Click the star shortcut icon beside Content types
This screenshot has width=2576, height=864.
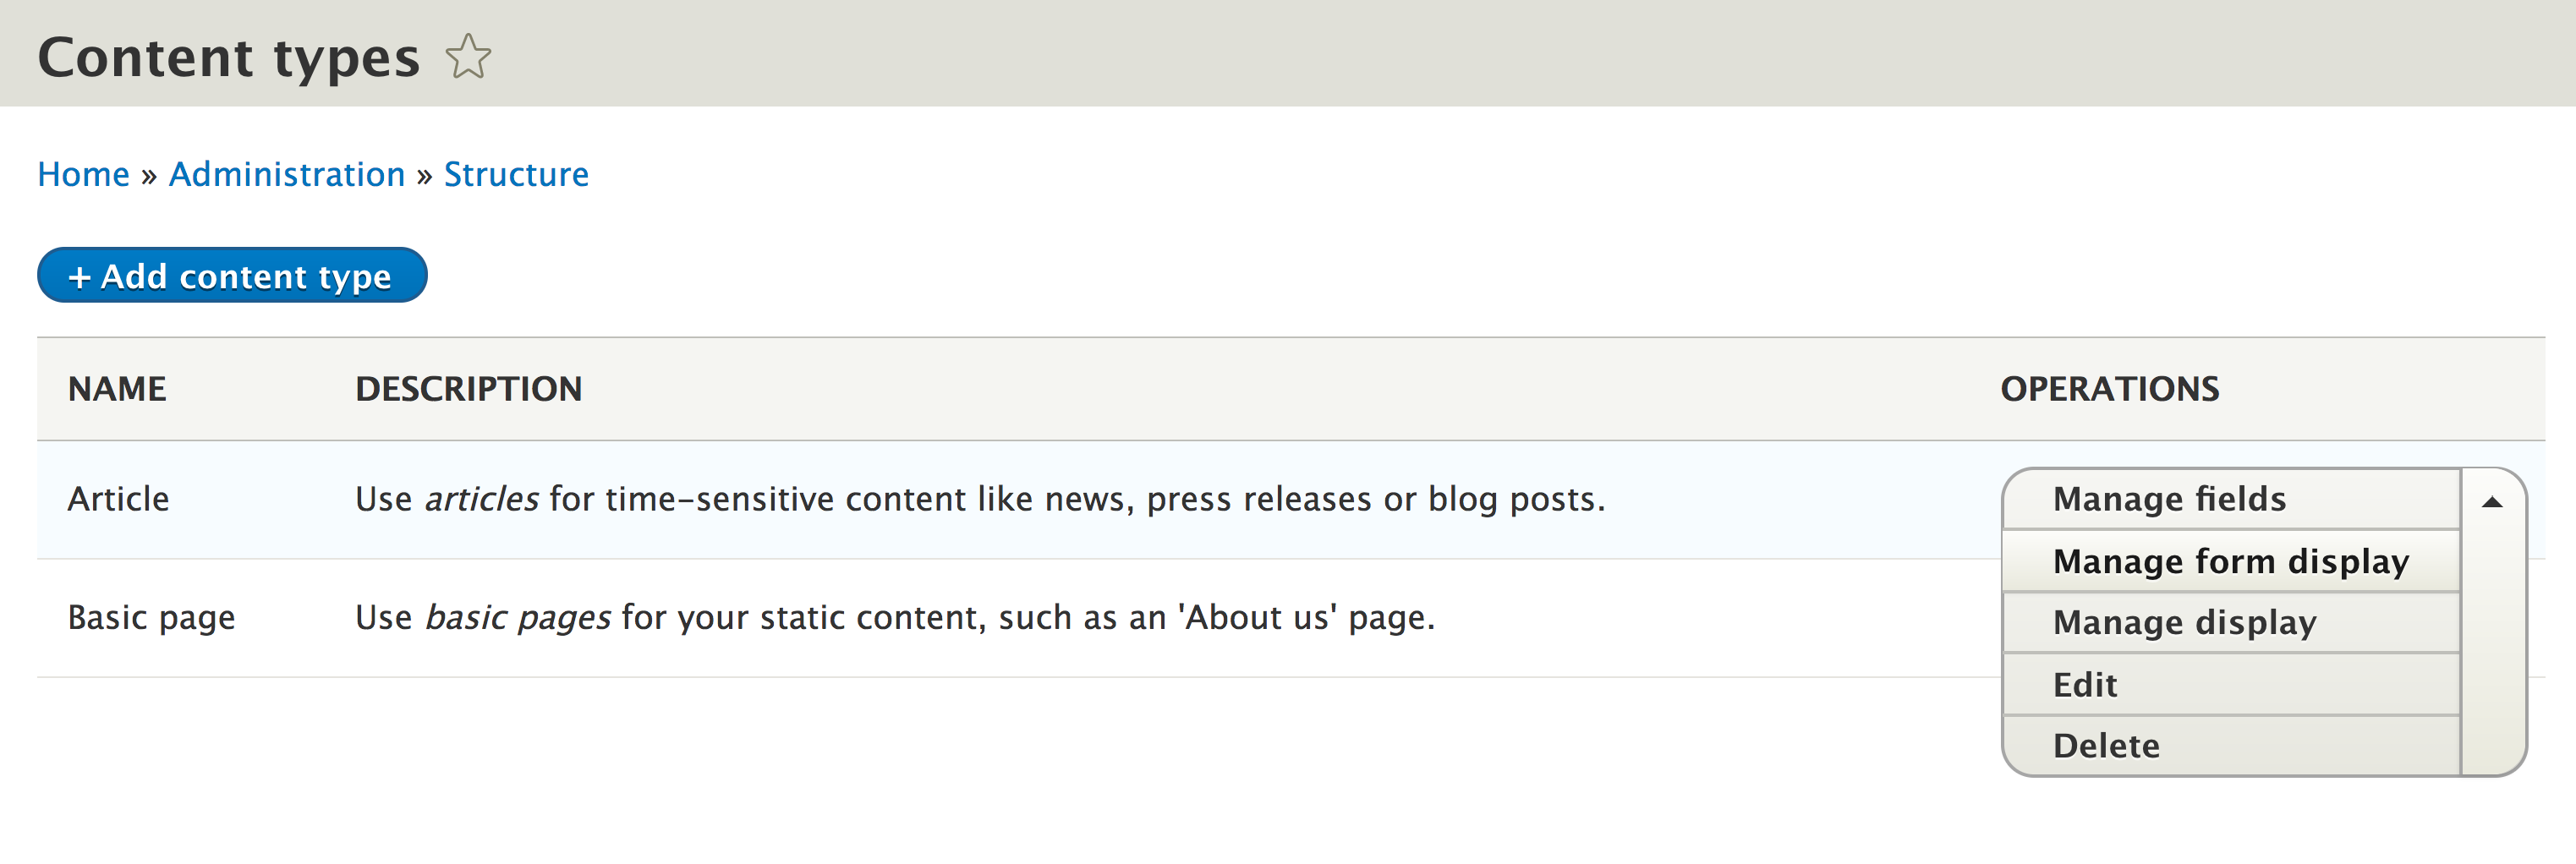468,57
